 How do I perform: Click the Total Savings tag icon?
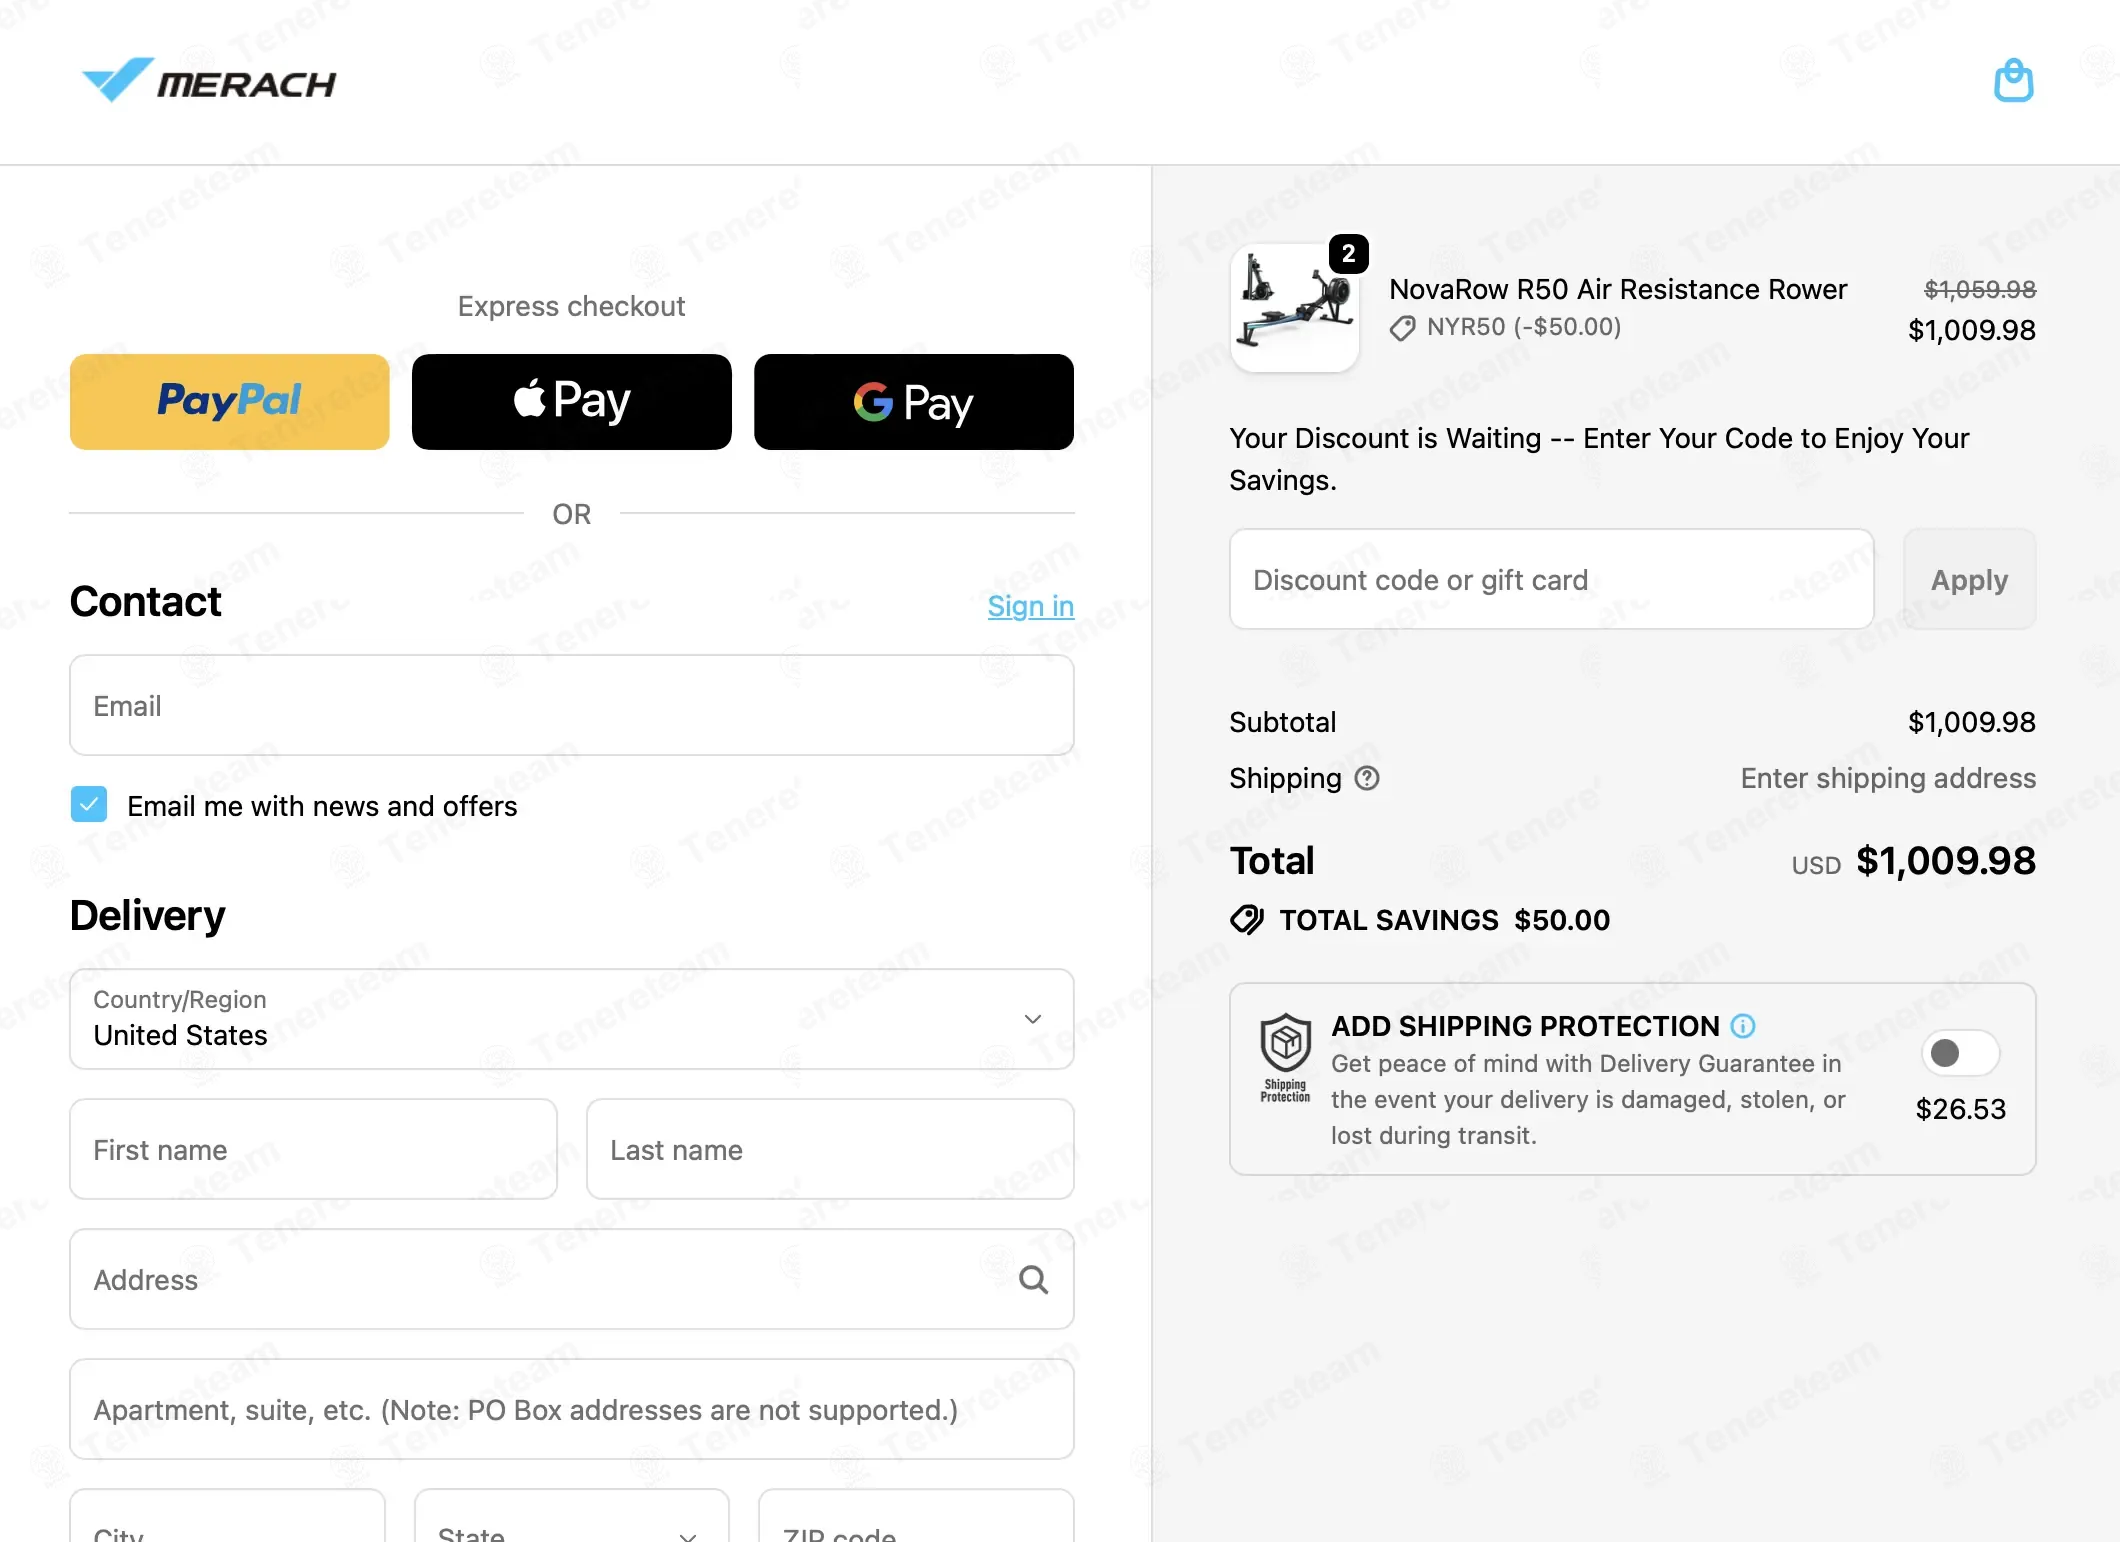1247,919
